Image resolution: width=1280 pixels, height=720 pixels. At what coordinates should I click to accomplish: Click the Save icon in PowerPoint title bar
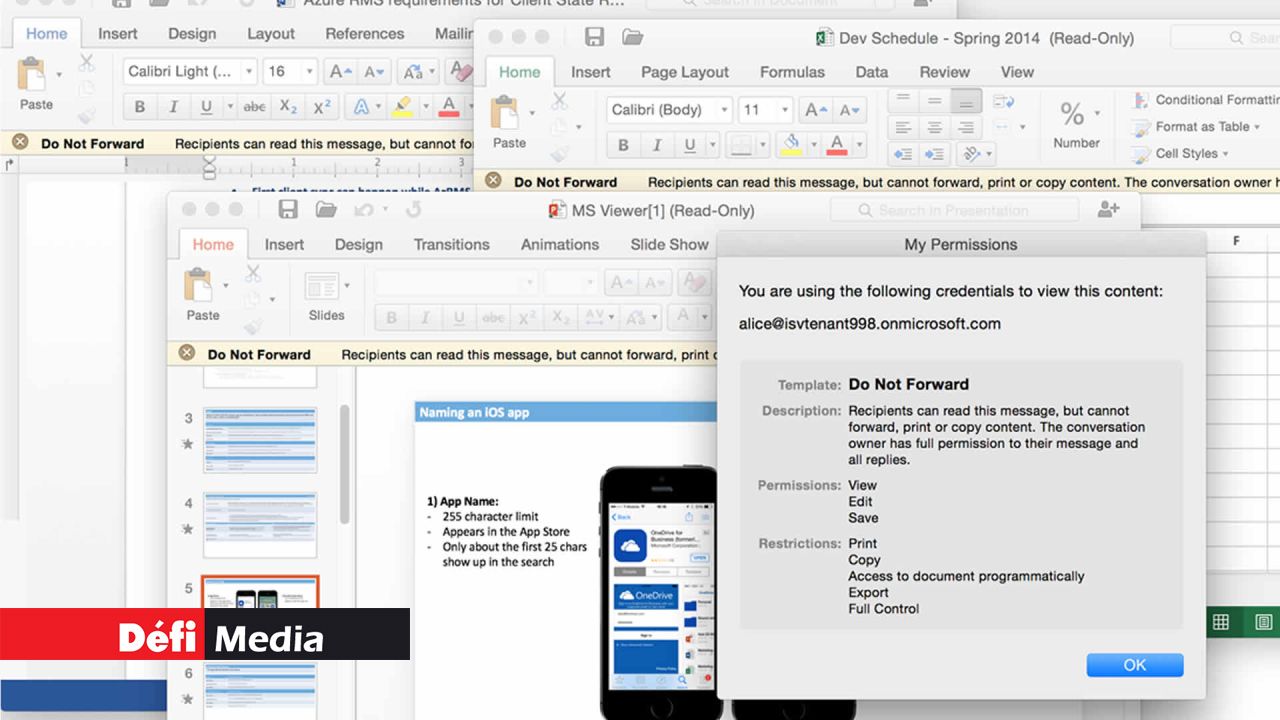(288, 210)
